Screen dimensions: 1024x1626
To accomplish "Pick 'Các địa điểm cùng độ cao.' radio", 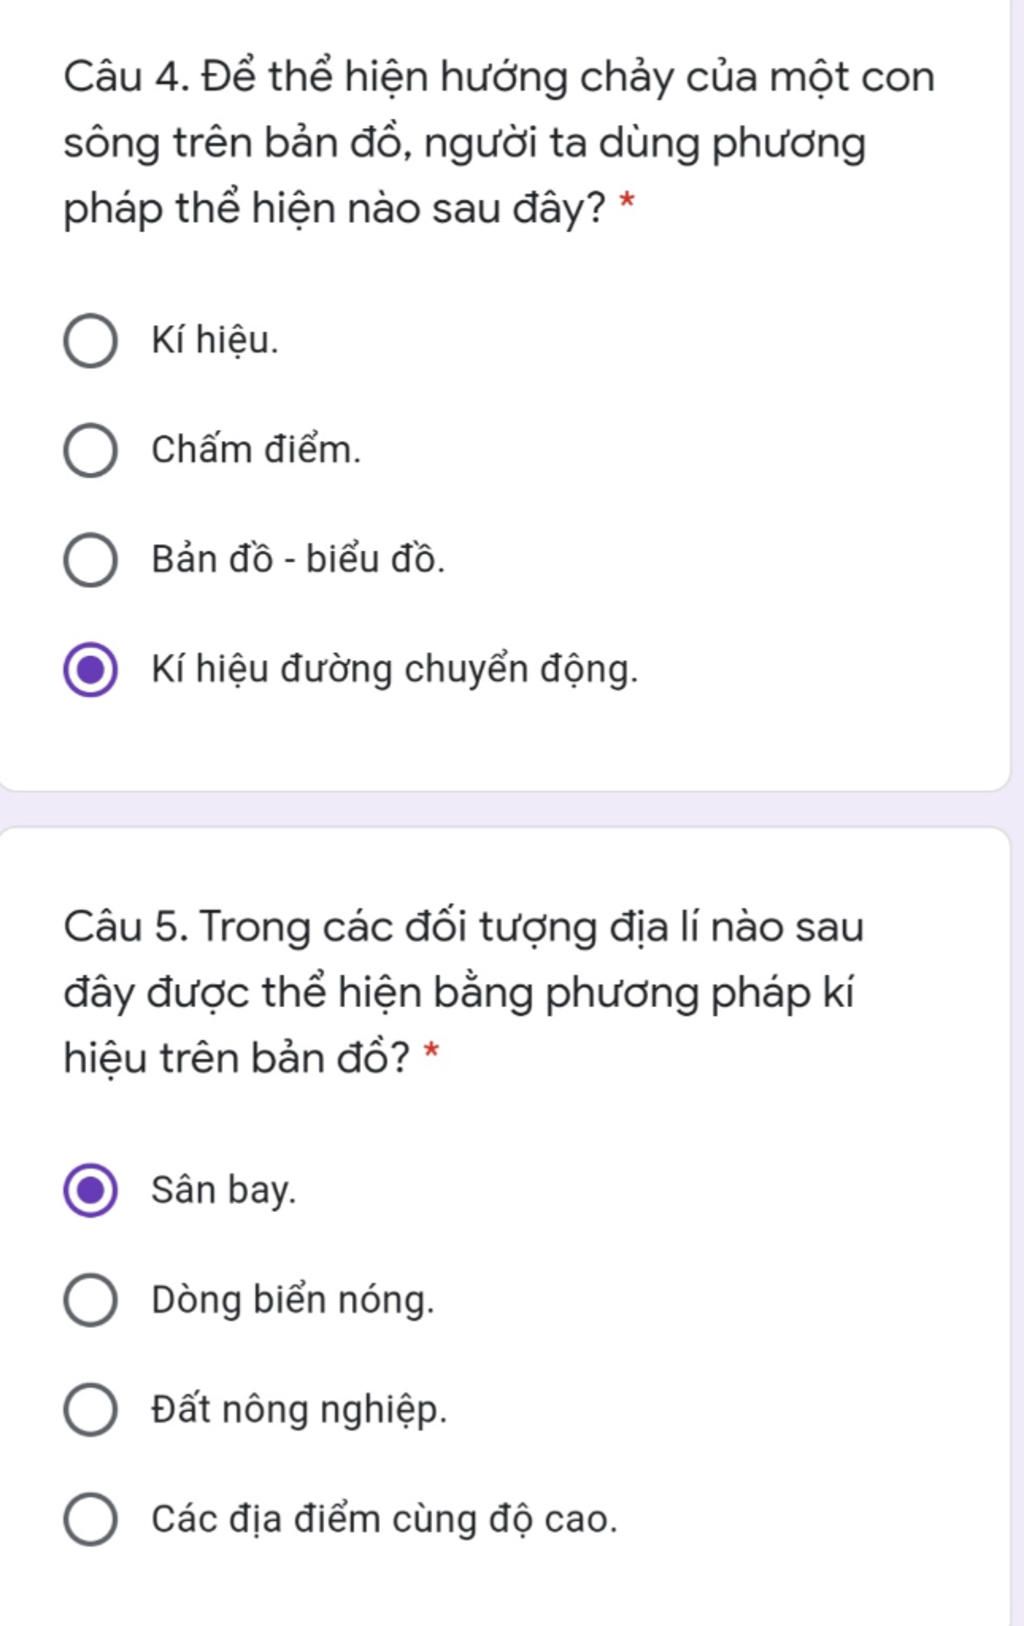I will point(90,1520).
